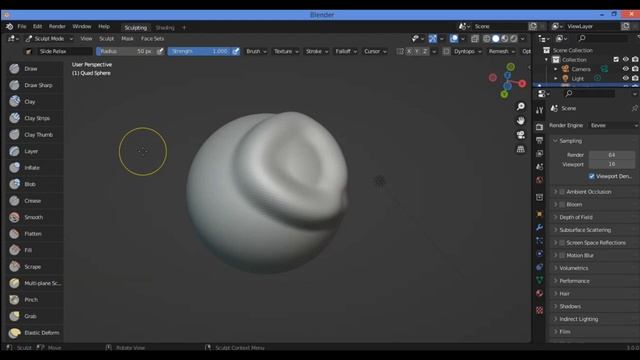Toggle radius pressure sensitivity button
640x360 pixels.
[x=160, y=51]
